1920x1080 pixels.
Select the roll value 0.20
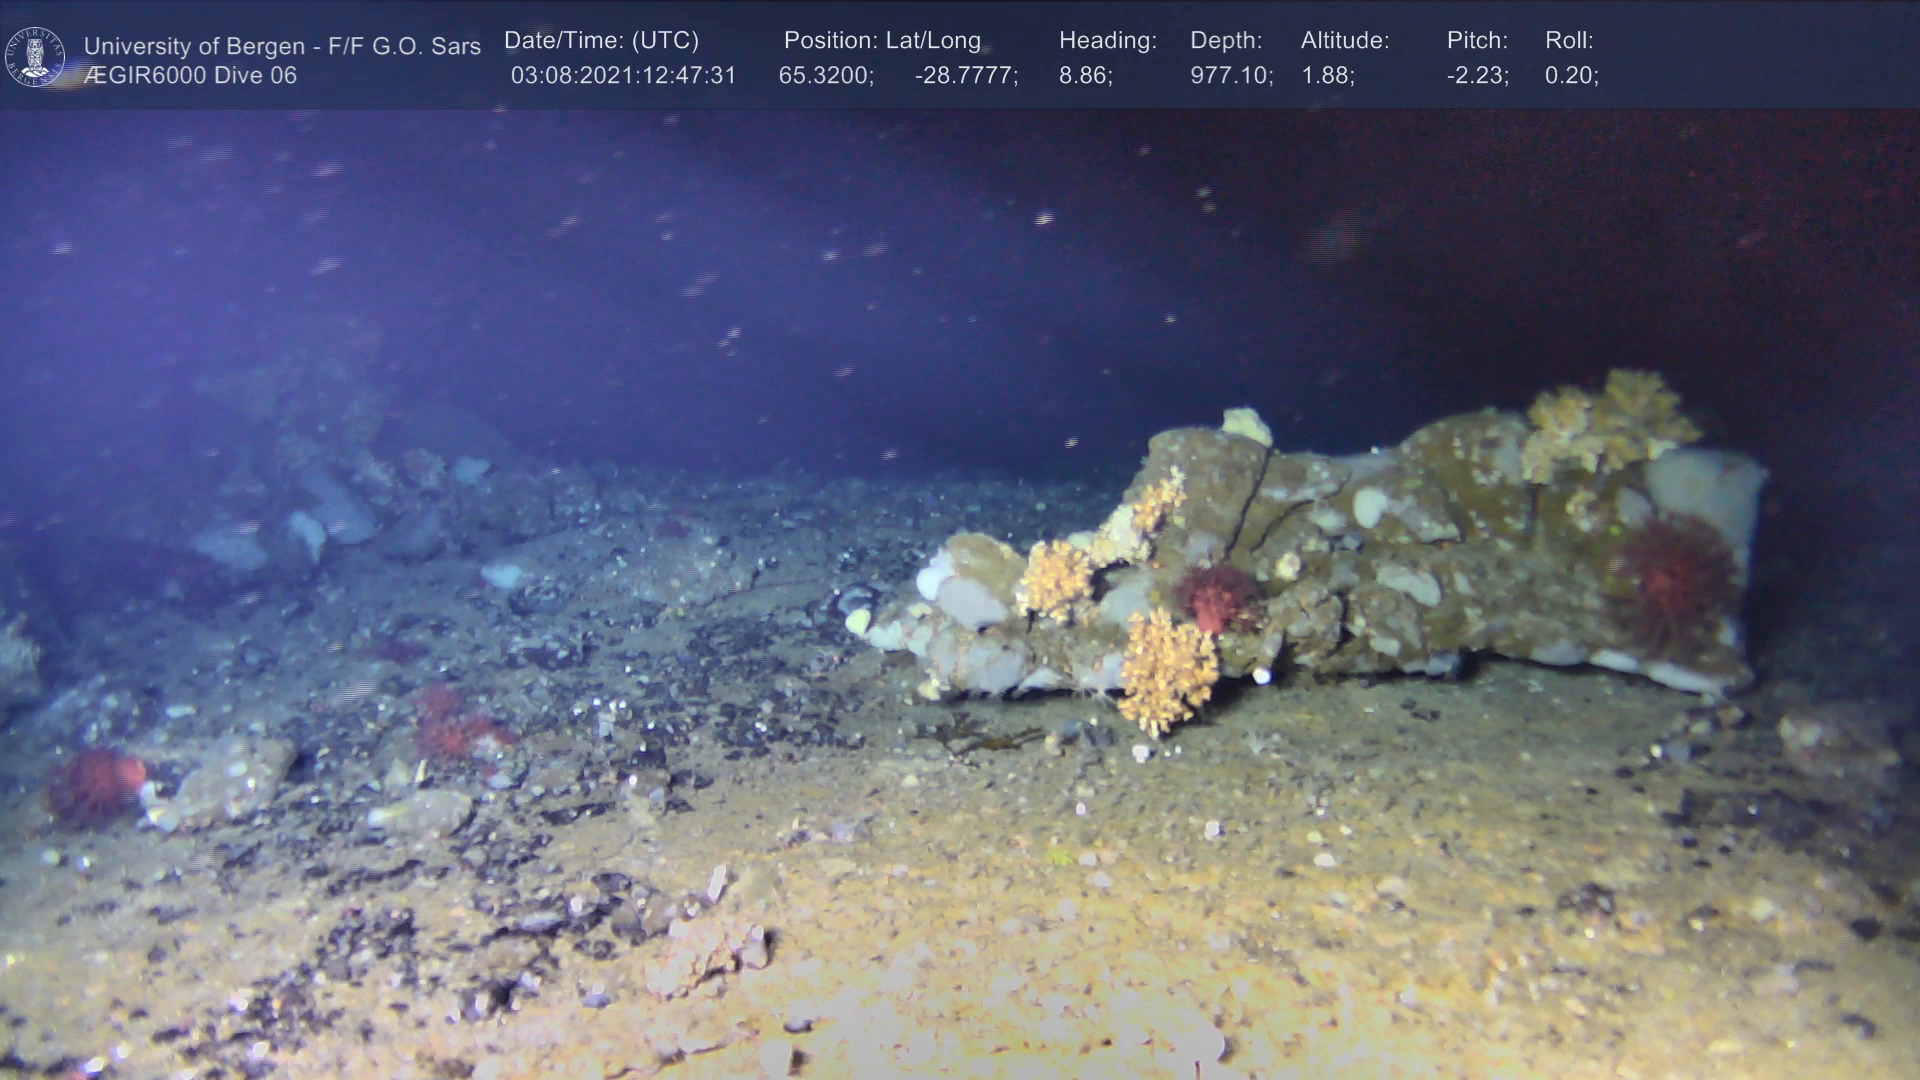pos(1571,76)
